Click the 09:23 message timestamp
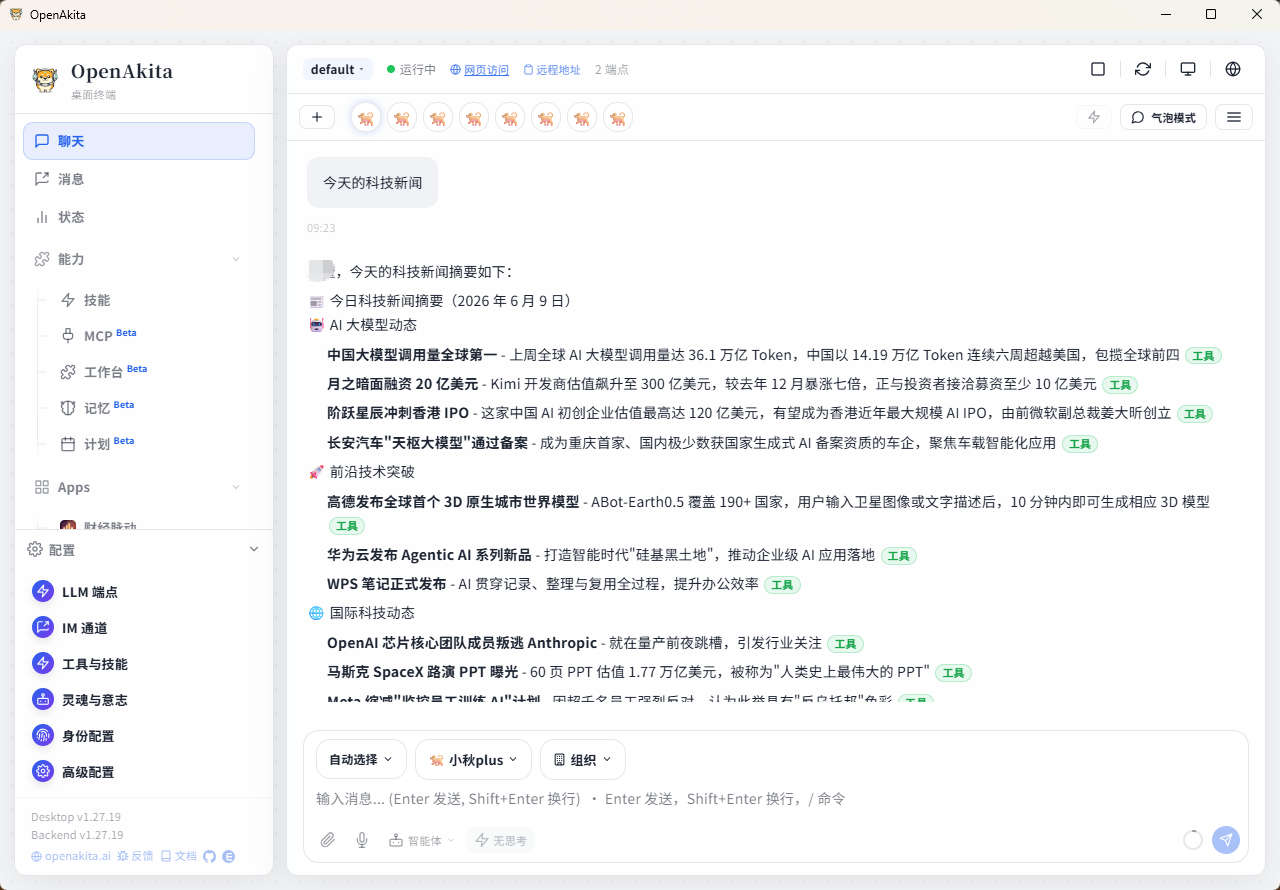 click(321, 228)
